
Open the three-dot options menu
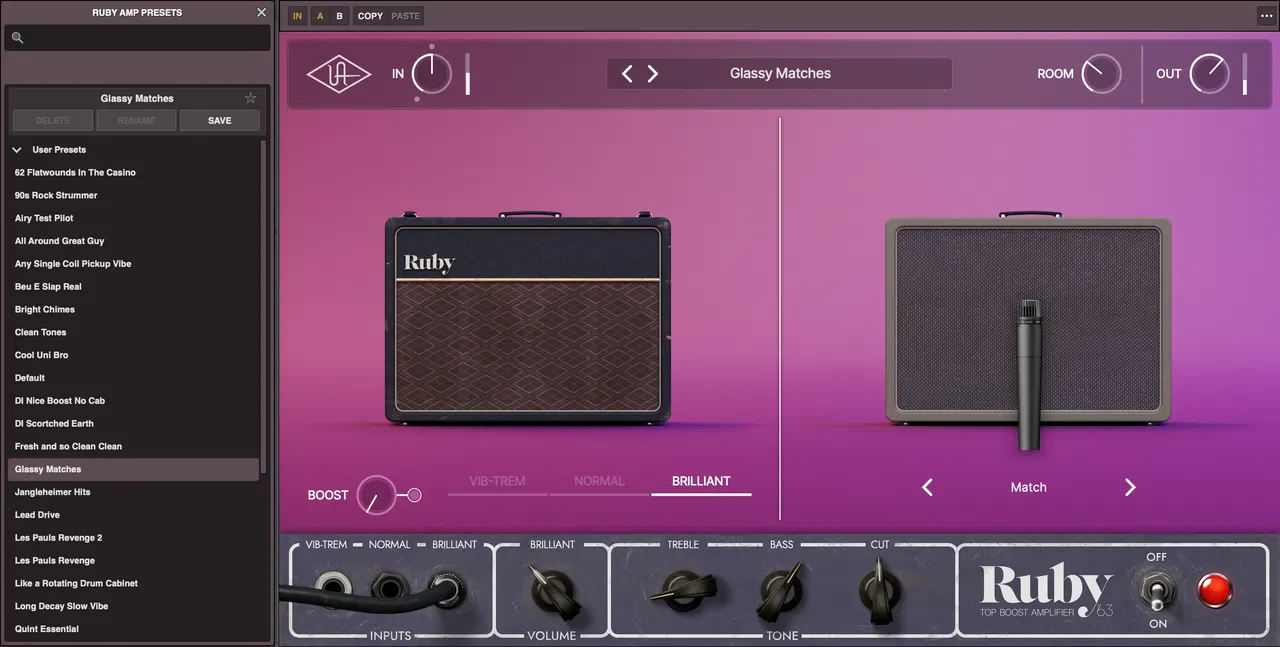pyautogui.click(x=1266, y=15)
